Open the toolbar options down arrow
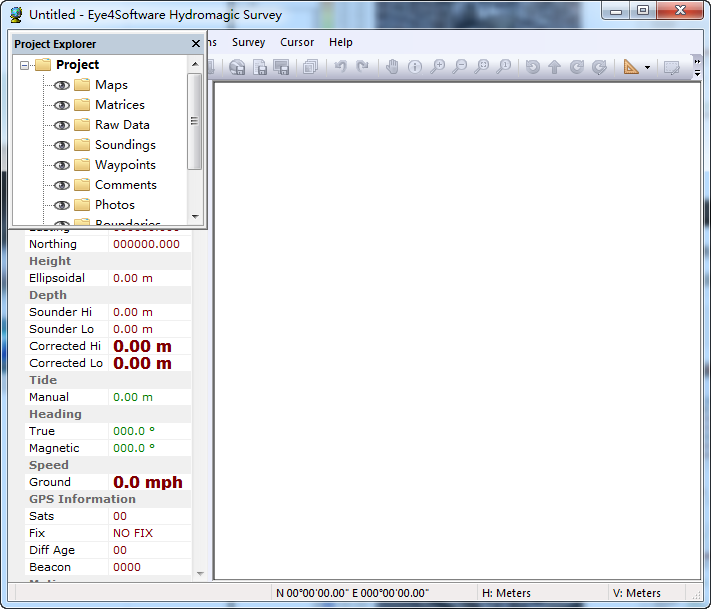This screenshot has height=609, width=711. [x=697, y=73]
